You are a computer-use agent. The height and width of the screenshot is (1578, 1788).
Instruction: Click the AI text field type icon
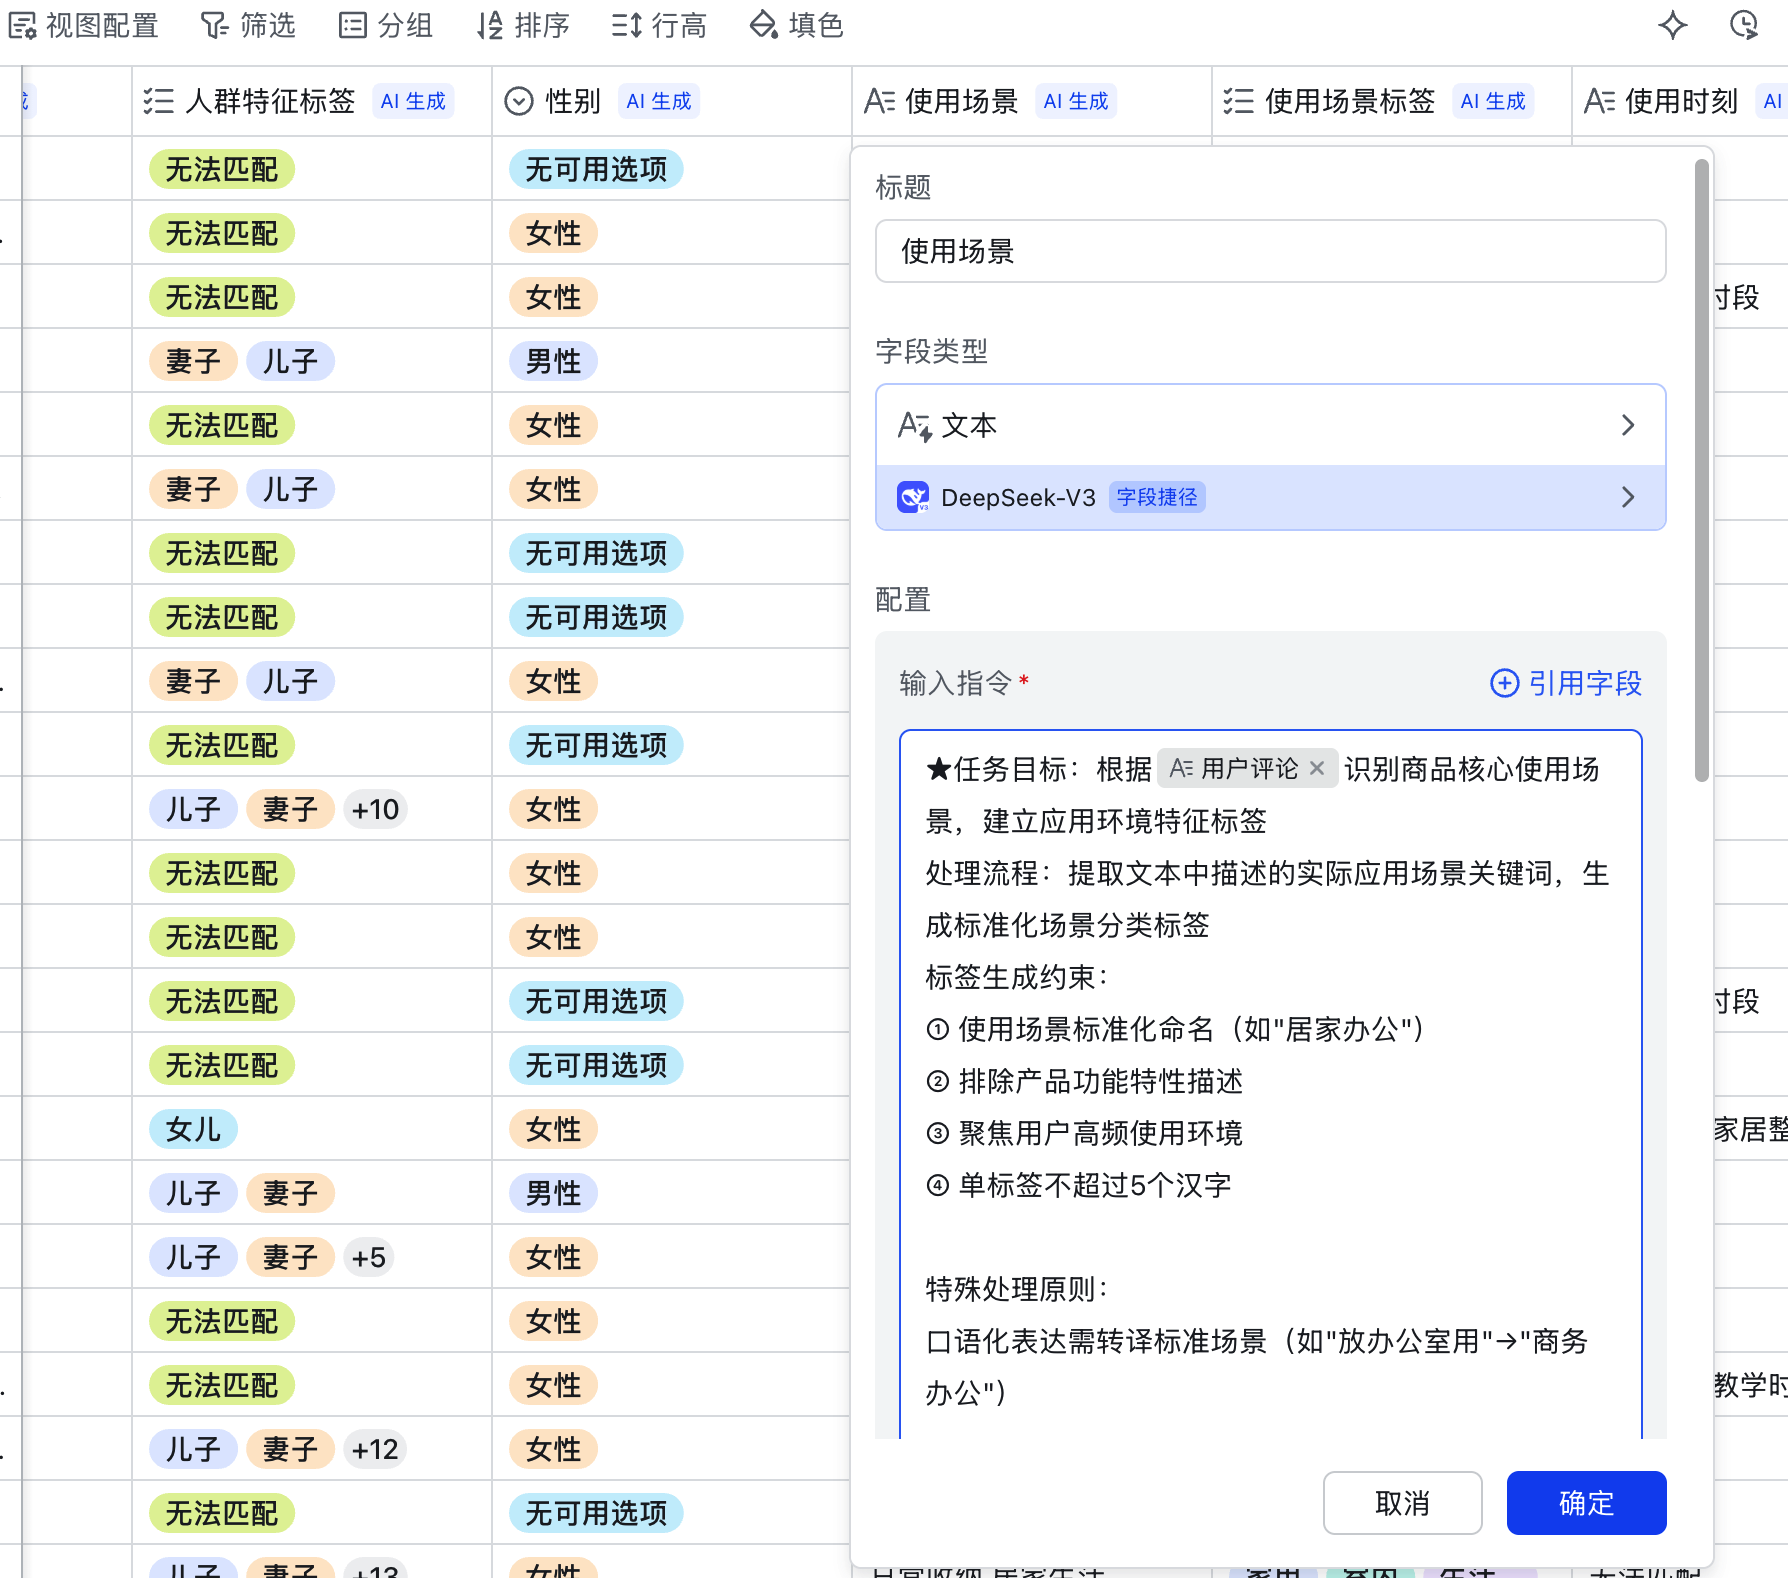pyautogui.click(x=914, y=426)
